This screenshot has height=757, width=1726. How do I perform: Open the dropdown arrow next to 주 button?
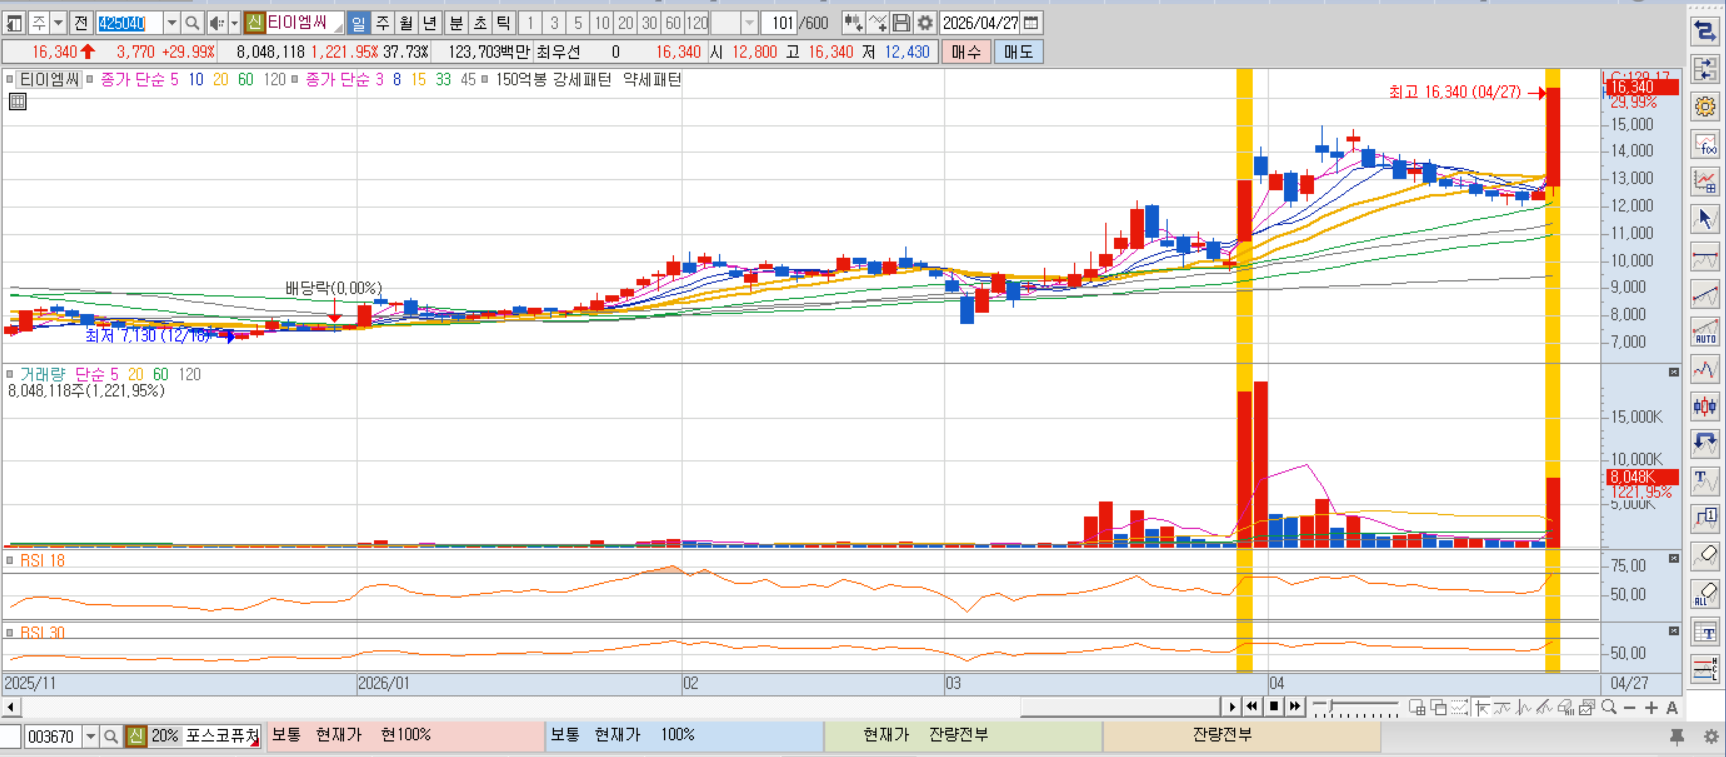point(58,22)
